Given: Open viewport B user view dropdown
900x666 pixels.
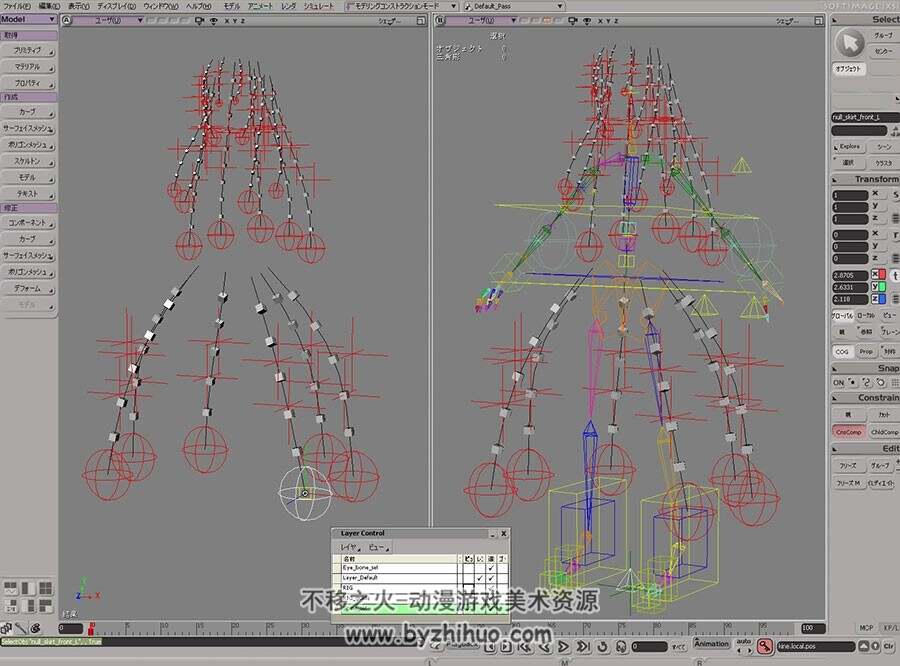Looking at the screenshot, I should pos(482,21).
